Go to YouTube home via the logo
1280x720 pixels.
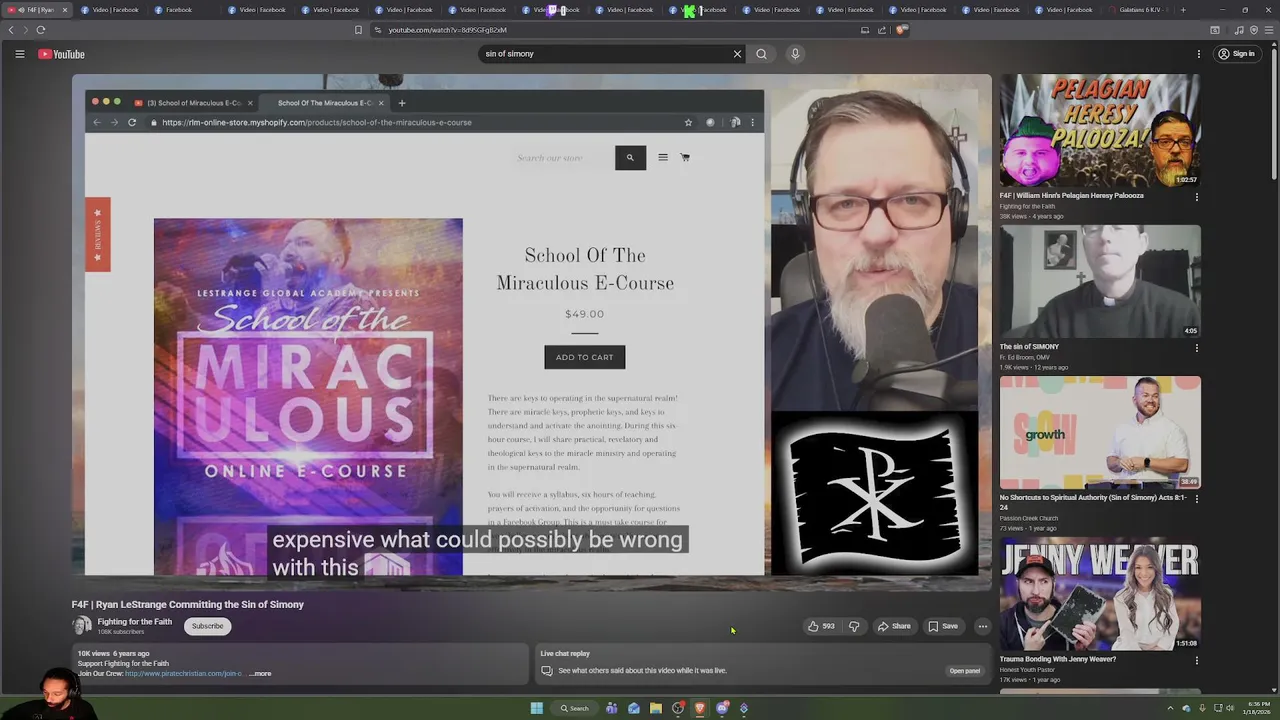click(x=61, y=54)
